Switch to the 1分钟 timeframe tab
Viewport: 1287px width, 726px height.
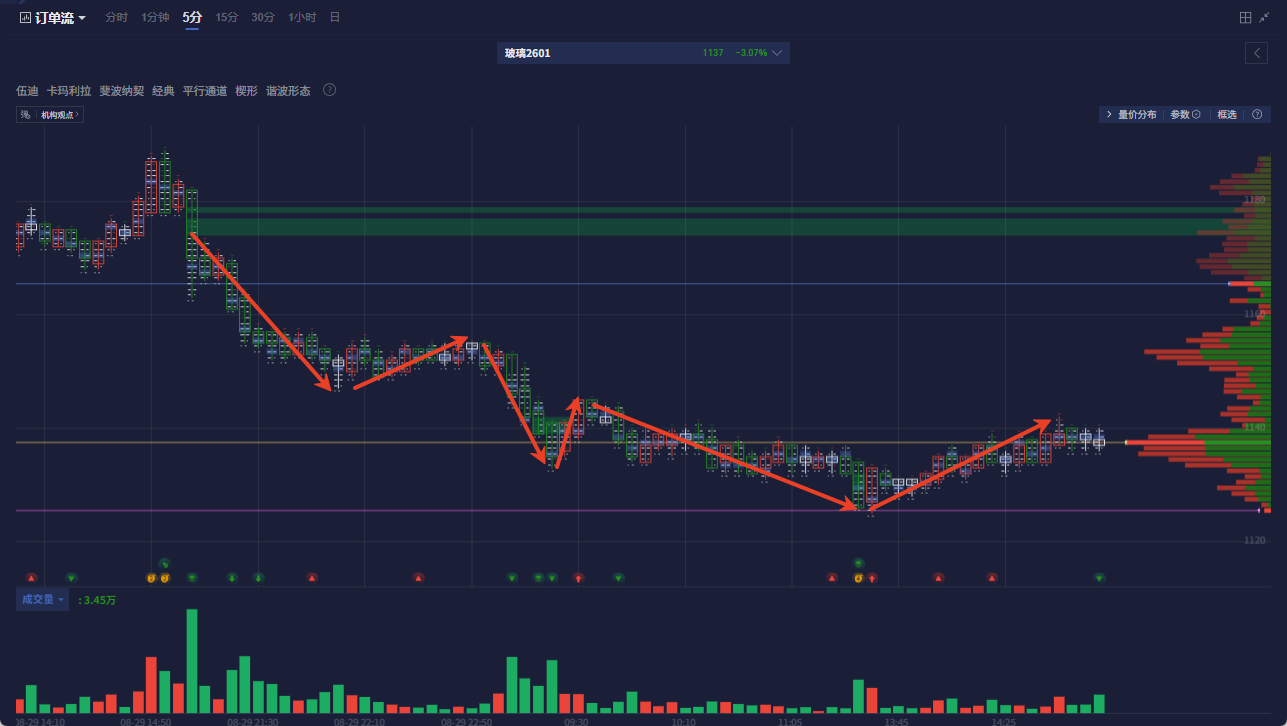tap(155, 18)
